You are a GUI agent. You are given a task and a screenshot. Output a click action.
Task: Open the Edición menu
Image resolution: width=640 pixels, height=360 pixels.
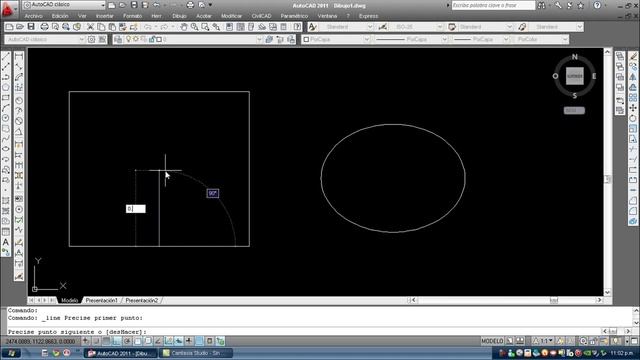pos(60,16)
